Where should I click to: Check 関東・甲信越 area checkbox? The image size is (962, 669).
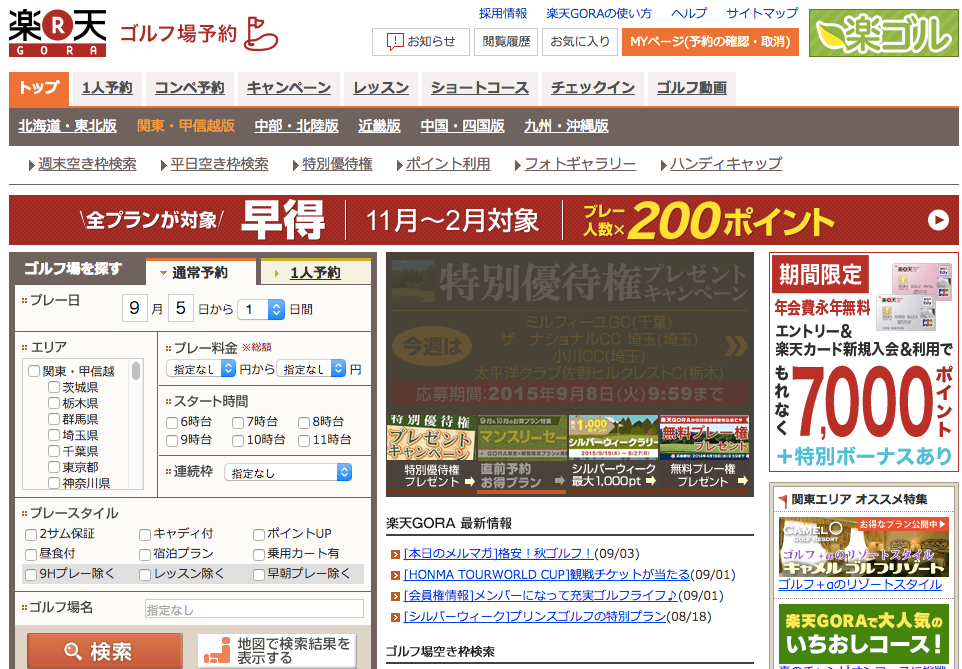tap(34, 371)
